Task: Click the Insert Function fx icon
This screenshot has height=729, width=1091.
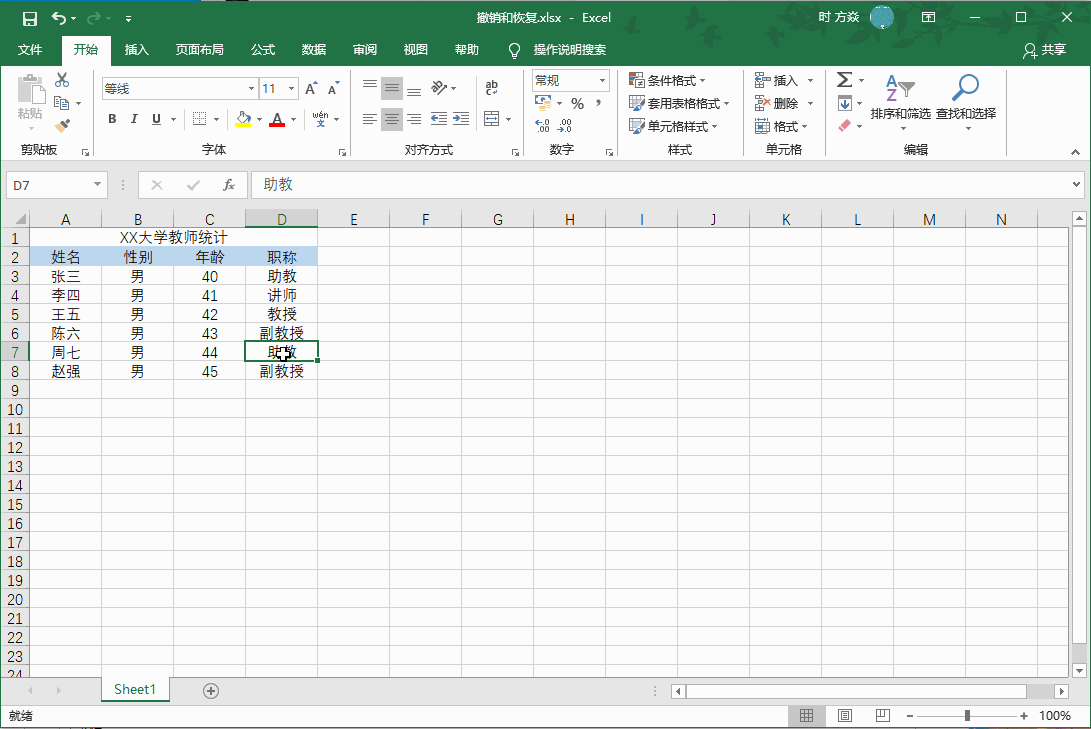Action: [229, 185]
